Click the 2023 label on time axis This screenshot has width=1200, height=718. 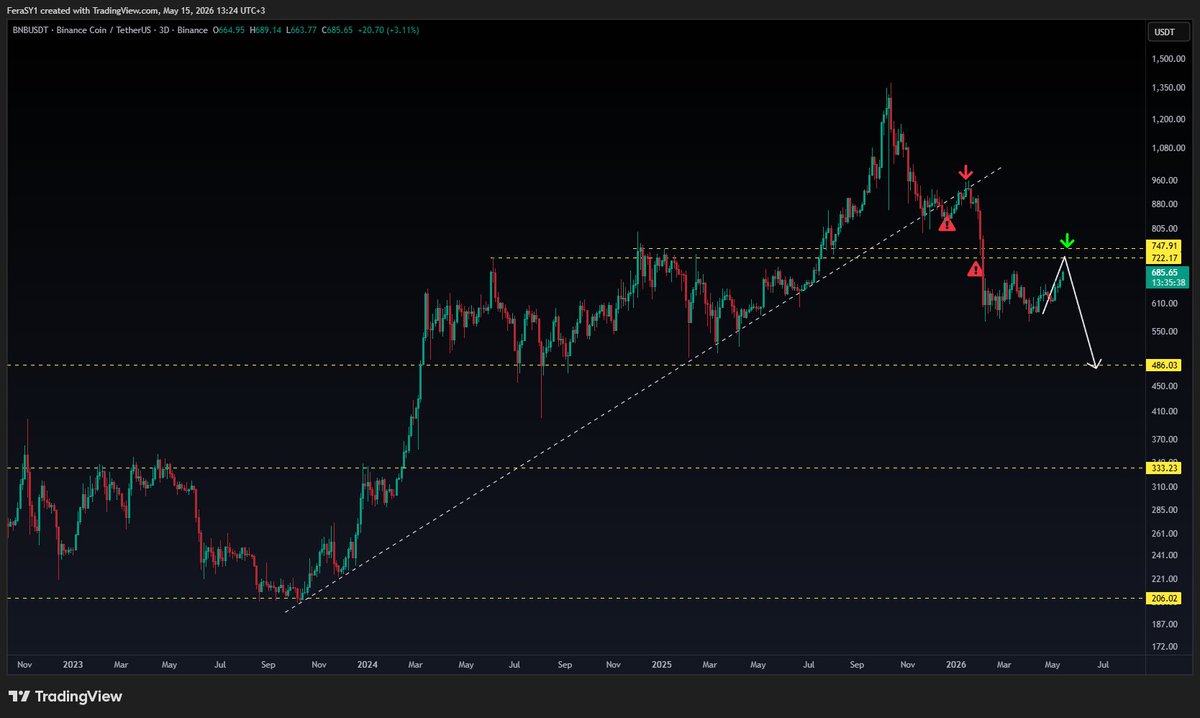pos(71,664)
